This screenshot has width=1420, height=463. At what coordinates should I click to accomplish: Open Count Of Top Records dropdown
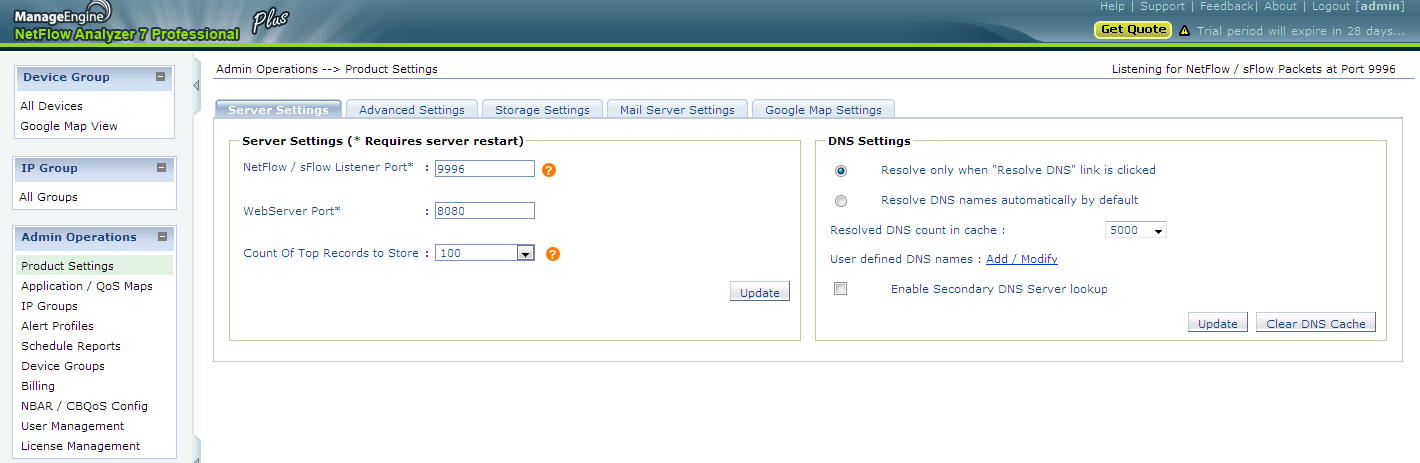[x=485, y=253]
